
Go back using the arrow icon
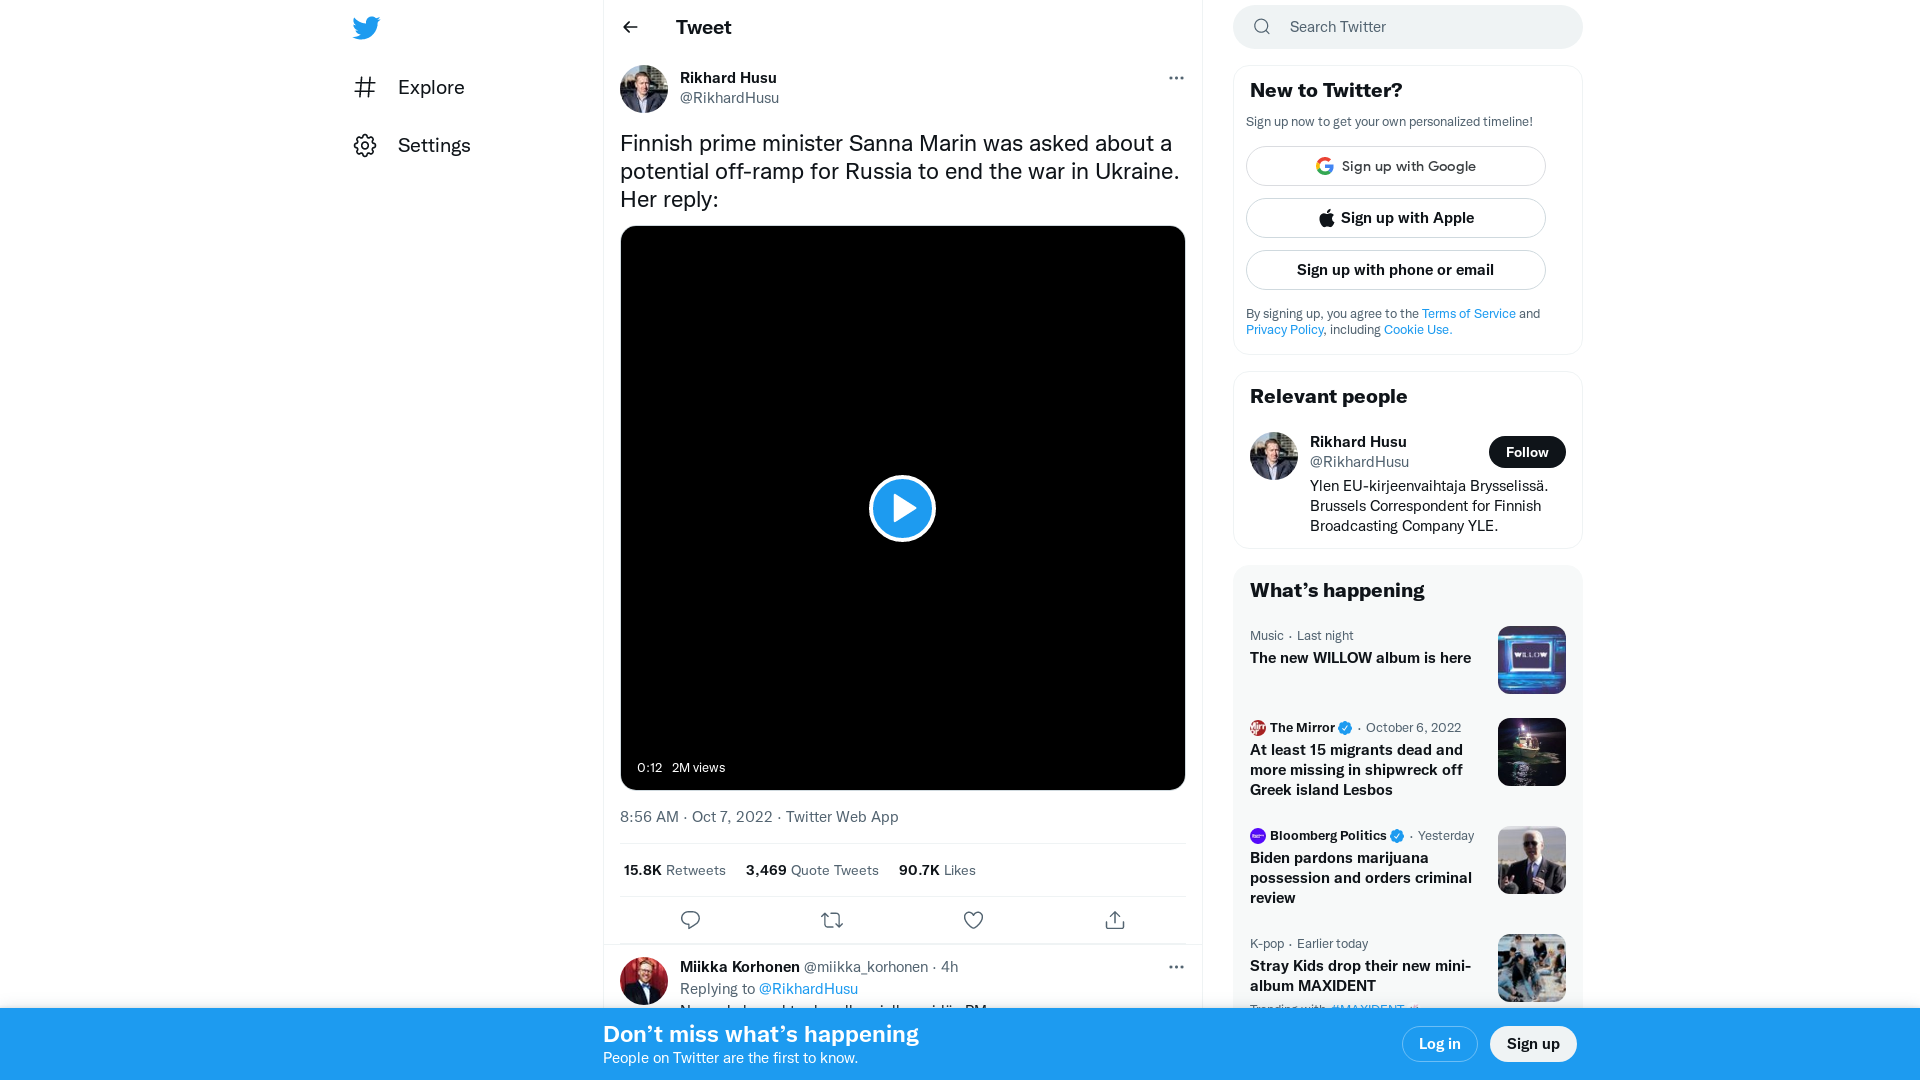click(630, 27)
